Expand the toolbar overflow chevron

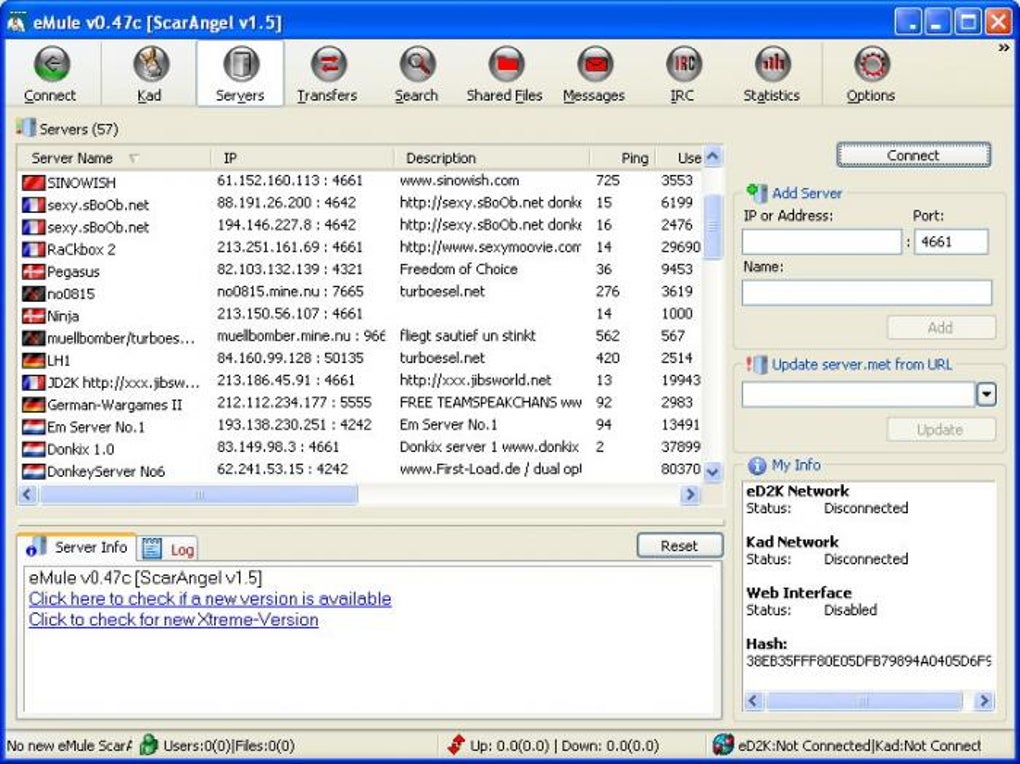(1004, 47)
